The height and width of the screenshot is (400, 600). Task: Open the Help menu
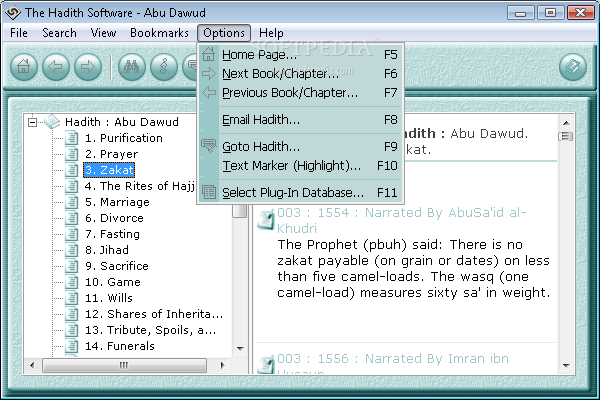[x=271, y=33]
